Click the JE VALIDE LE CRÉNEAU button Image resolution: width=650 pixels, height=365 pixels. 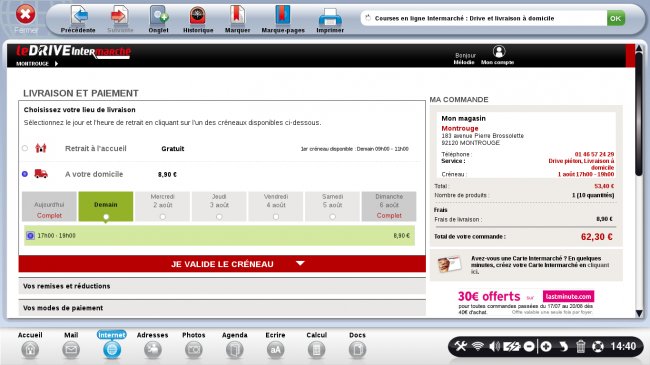pos(222,264)
